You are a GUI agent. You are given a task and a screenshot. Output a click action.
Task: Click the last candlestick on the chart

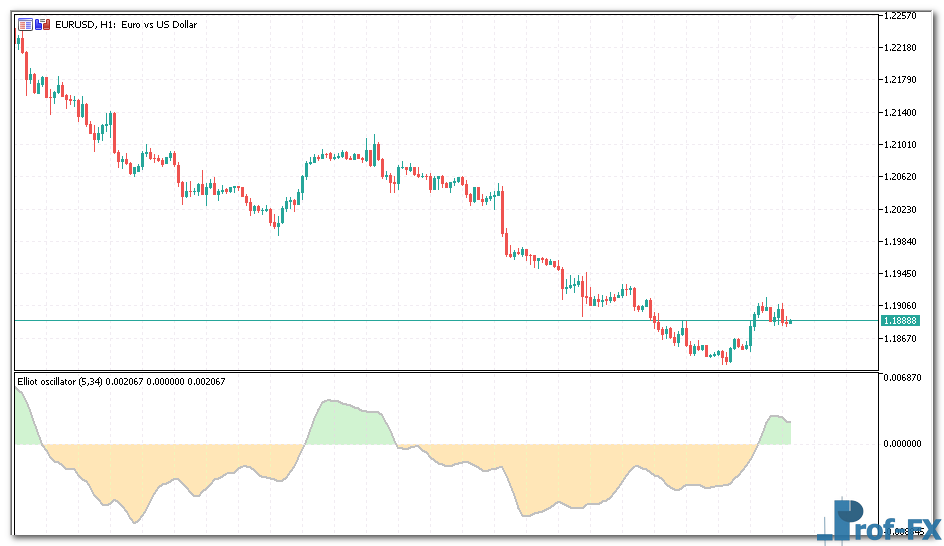click(x=789, y=321)
